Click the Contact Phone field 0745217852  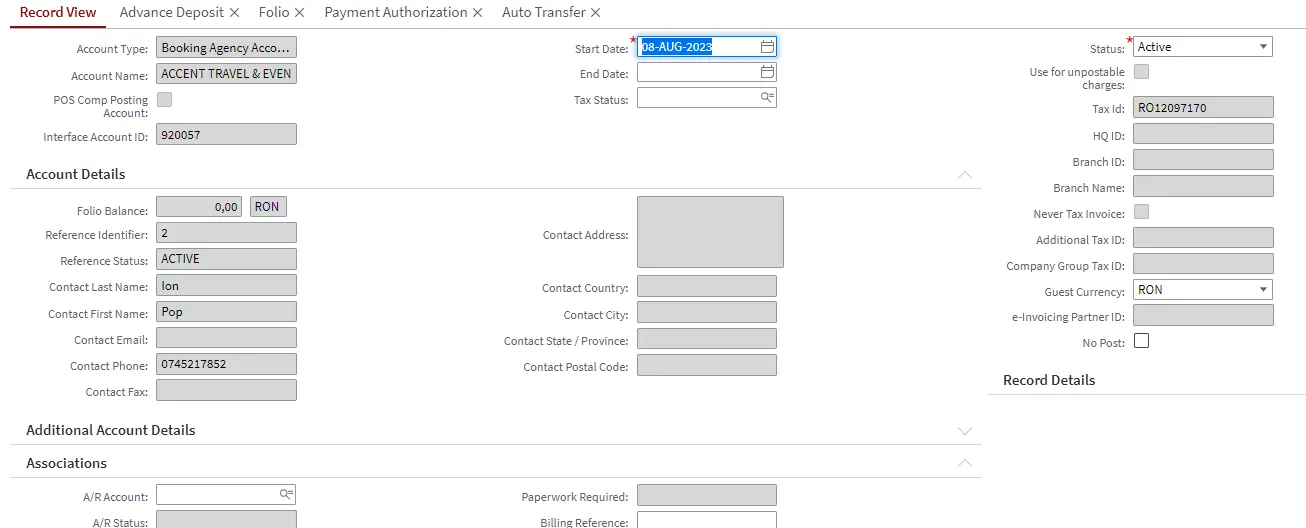[x=227, y=364]
